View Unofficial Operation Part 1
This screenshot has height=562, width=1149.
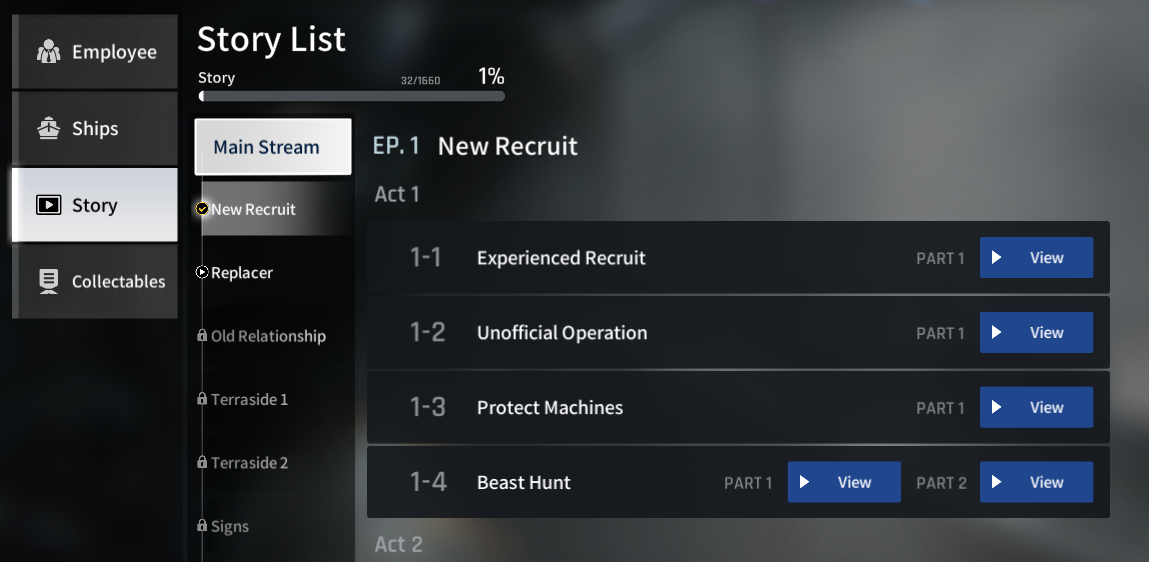coord(1035,333)
